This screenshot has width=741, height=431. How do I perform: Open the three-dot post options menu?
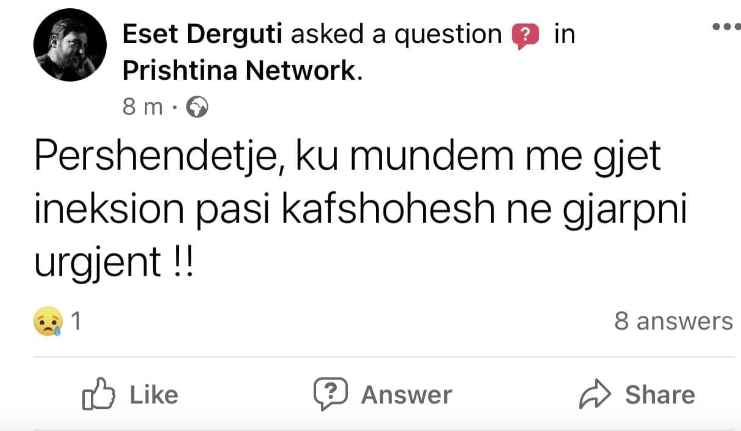tap(725, 27)
